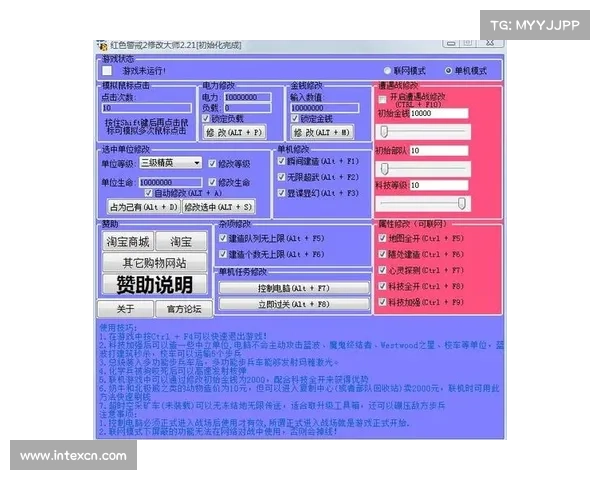Click the 单位生命 input field
This screenshot has height=480, width=600.
click(170, 182)
